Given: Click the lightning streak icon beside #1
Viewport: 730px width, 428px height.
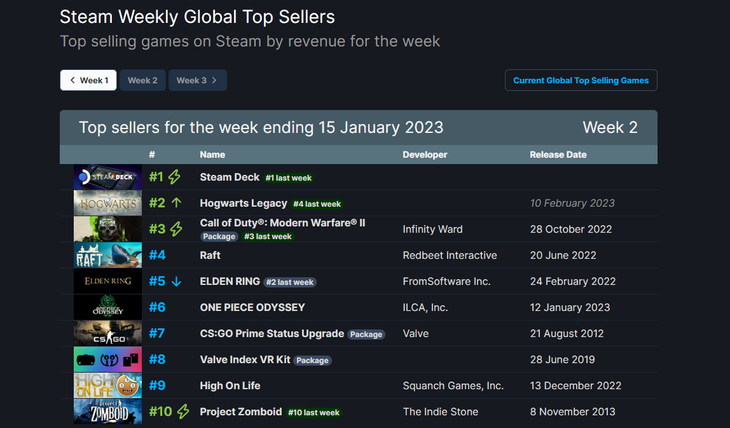Looking at the screenshot, I should tap(174, 177).
